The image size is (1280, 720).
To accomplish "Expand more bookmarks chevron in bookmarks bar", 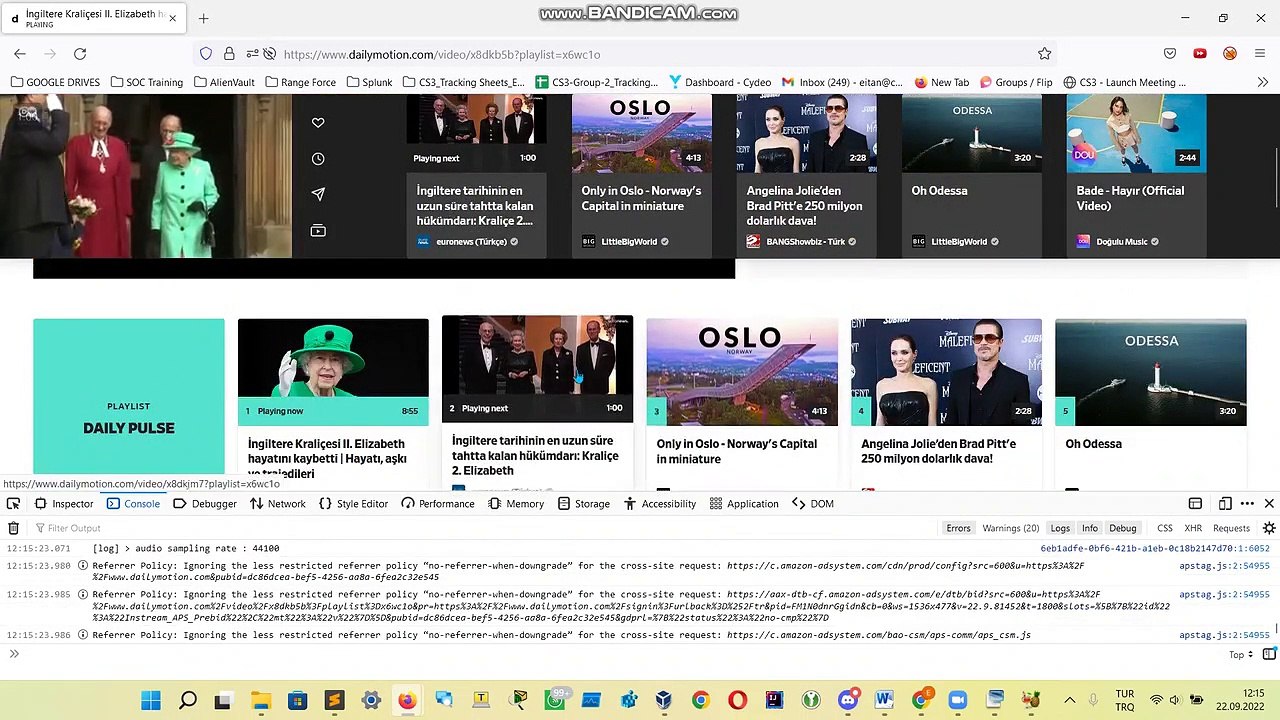I will click(1262, 82).
